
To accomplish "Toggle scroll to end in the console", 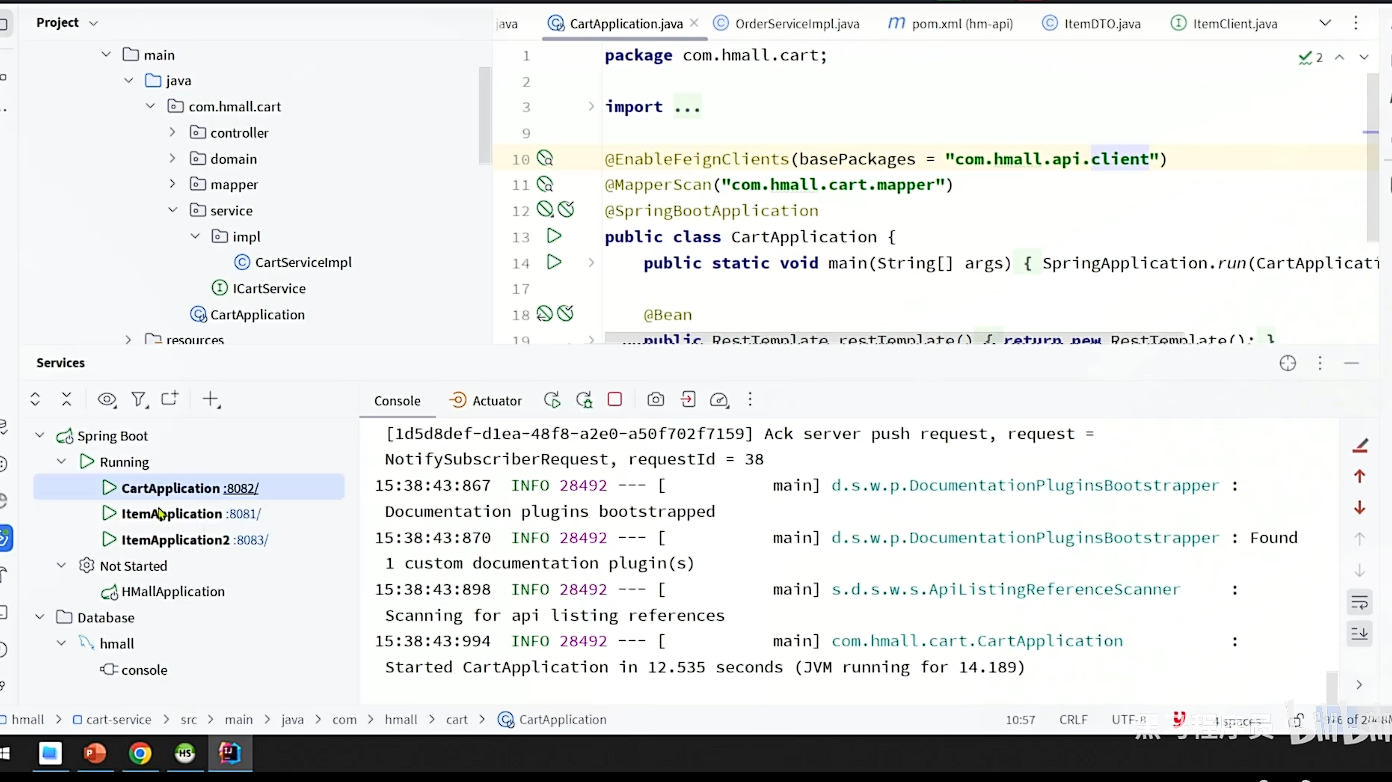I will point(1359,633).
